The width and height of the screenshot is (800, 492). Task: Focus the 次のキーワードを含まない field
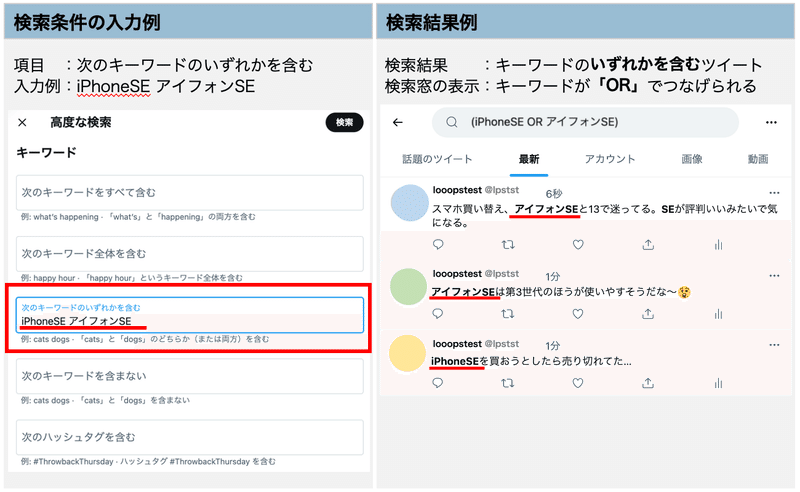click(190, 376)
